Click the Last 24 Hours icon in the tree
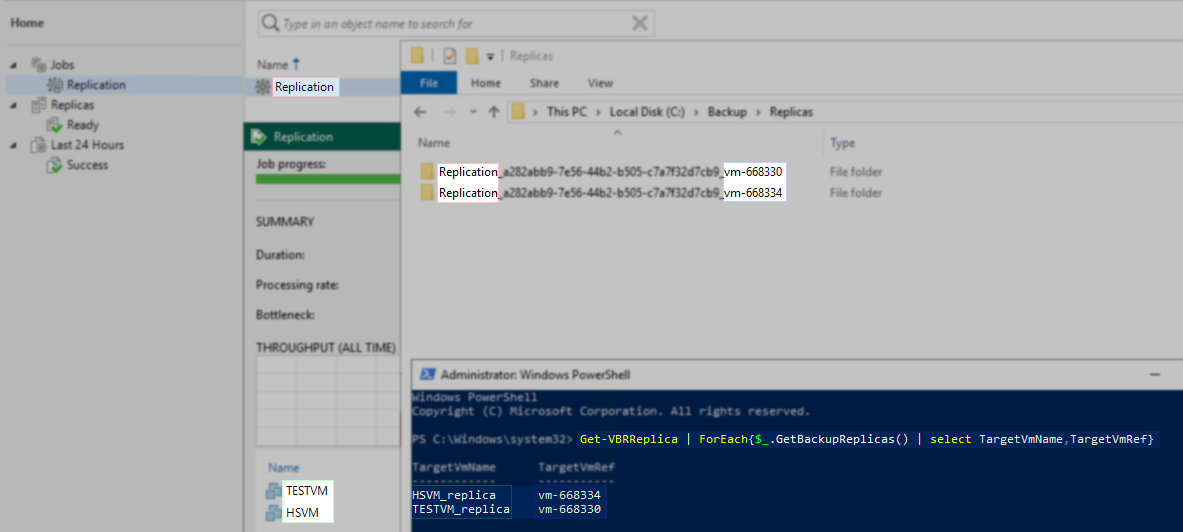This screenshot has width=1183, height=532. point(38,145)
